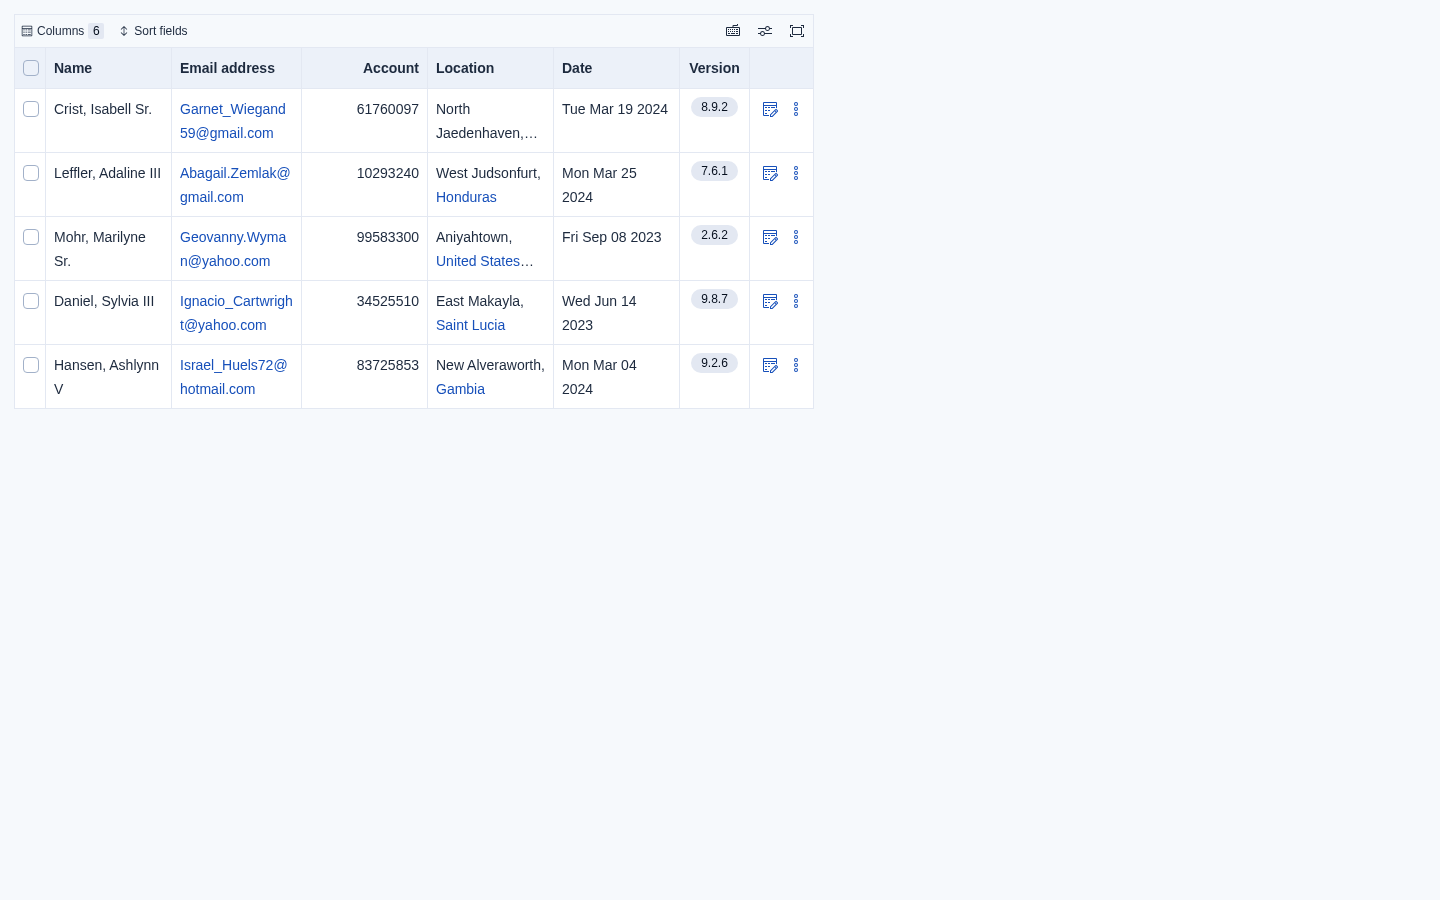Open more actions for Mohr, Marilyne Sr.
Screen dimensions: 1440x900
click(796, 237)
